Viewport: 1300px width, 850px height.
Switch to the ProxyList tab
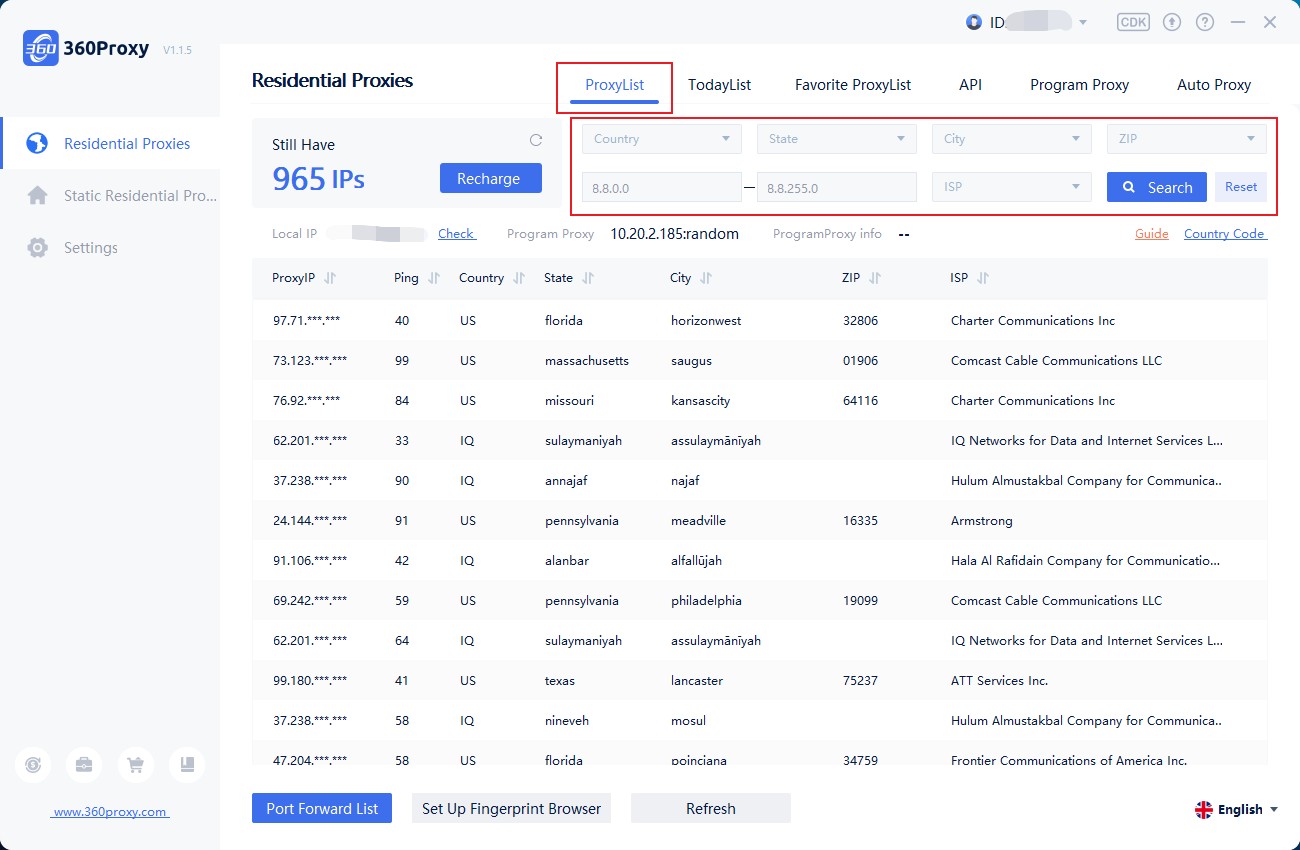pyautogui.click(x=614, y=85)
